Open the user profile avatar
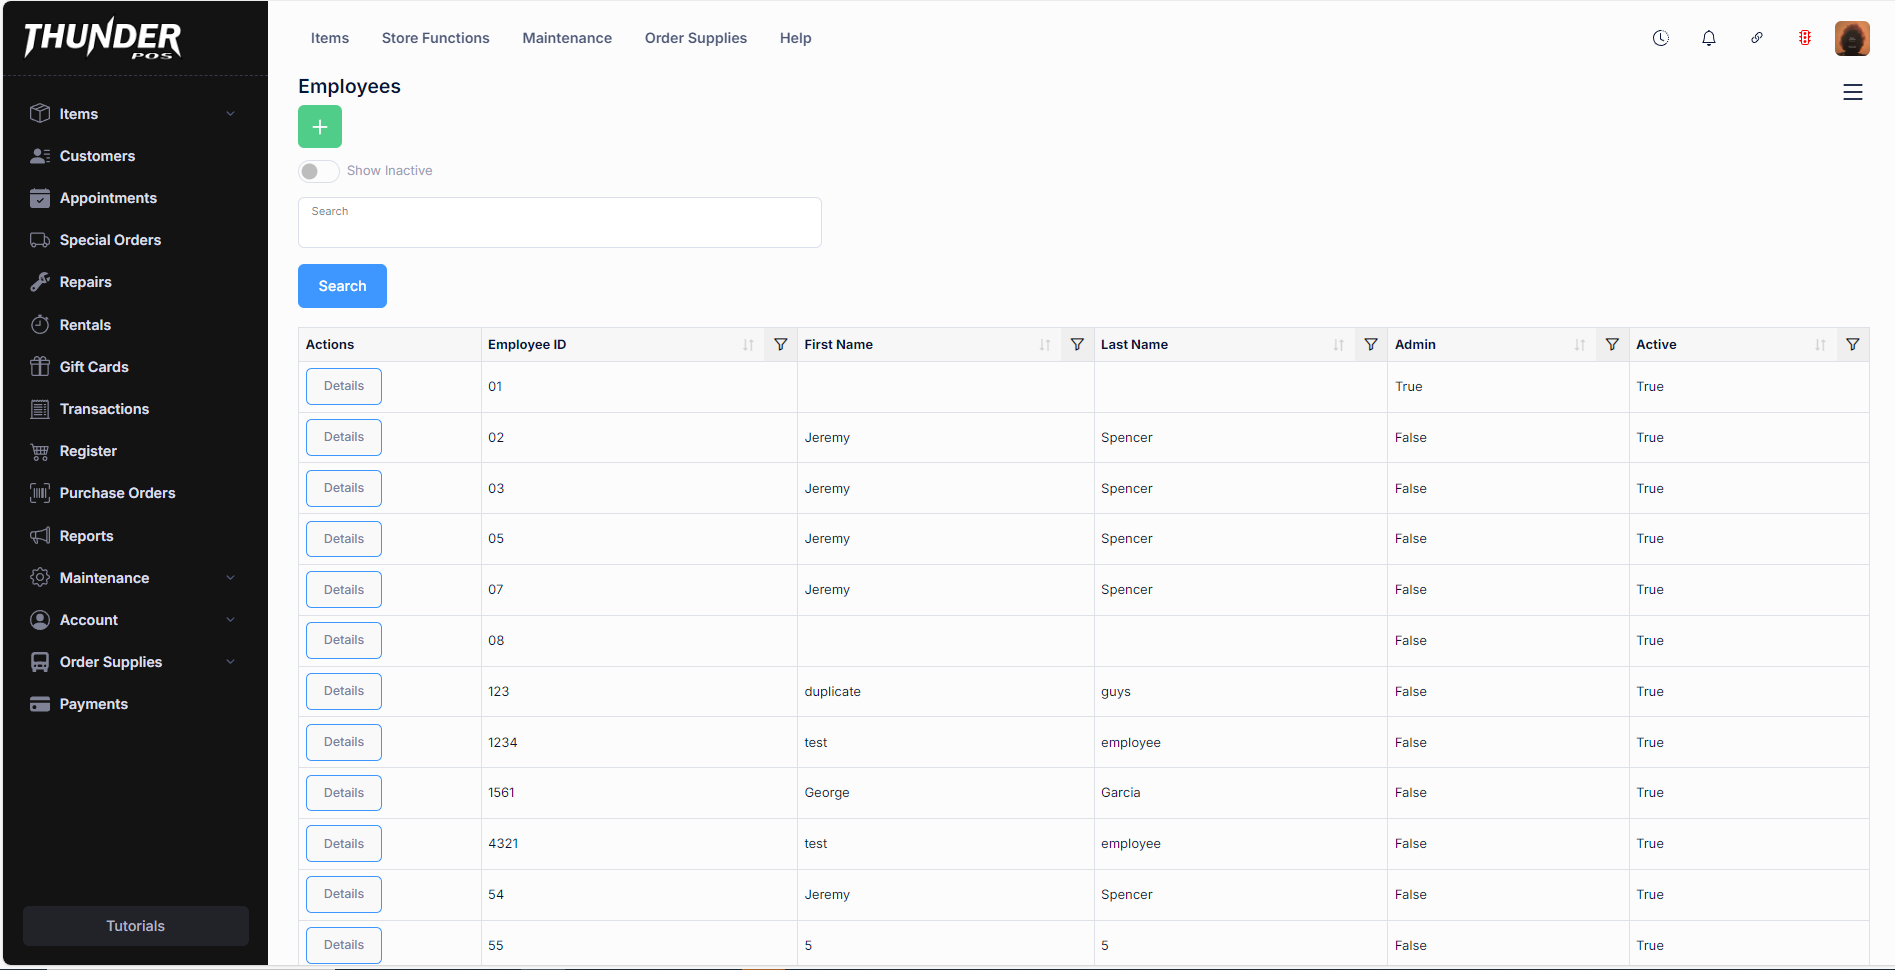 click(x=1851, y=38)
